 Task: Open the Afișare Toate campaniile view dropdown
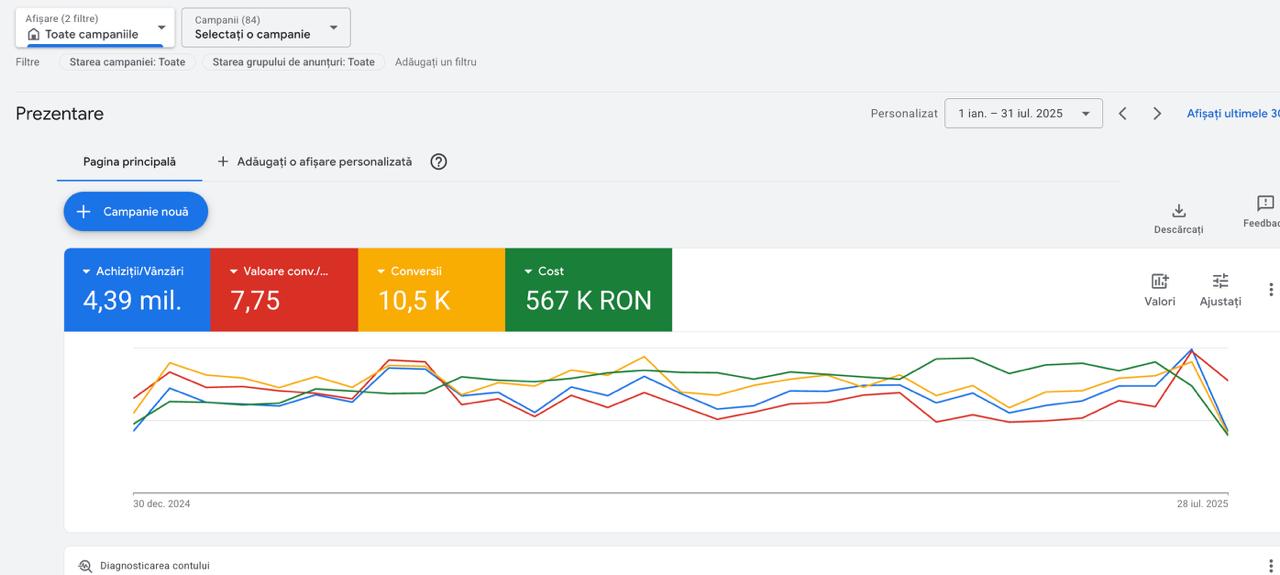(x=95, y=27)
